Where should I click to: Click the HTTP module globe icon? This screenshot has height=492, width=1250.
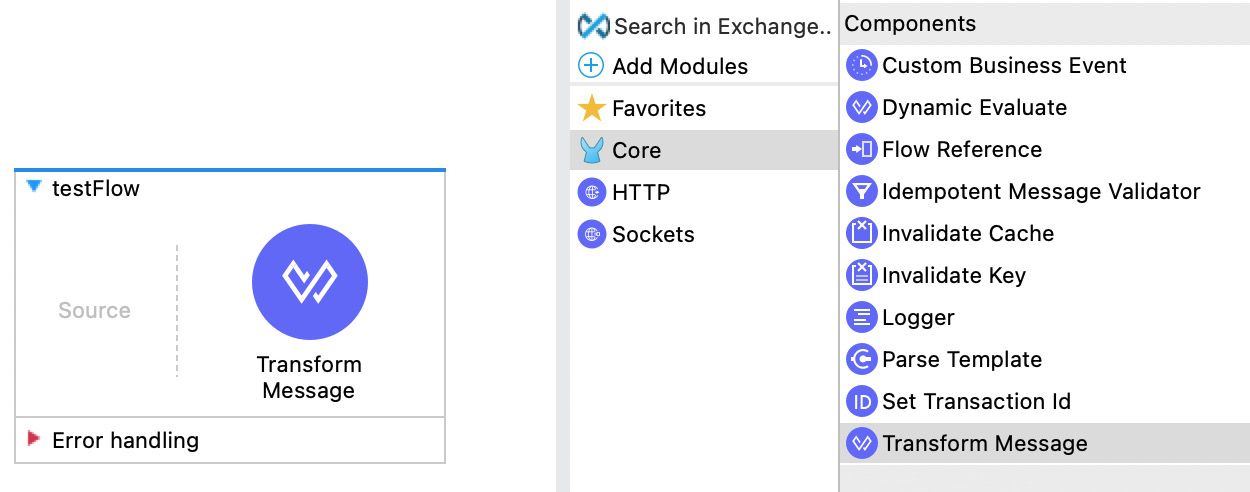[x=592, y=192]
